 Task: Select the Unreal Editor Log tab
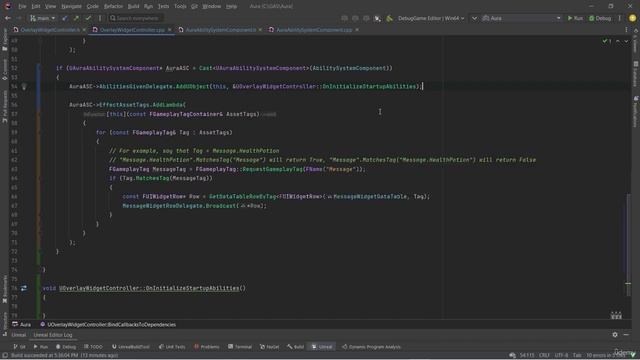[x=53, y=335]
